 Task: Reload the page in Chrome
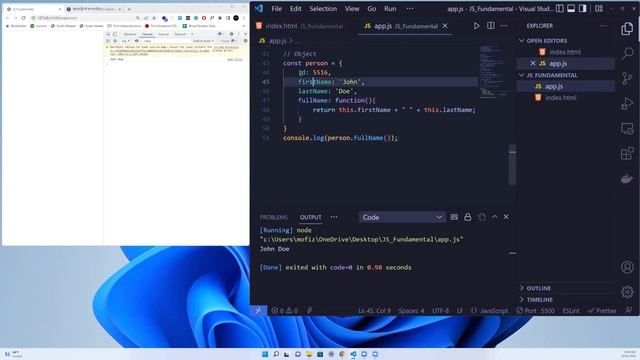point(23,18)
